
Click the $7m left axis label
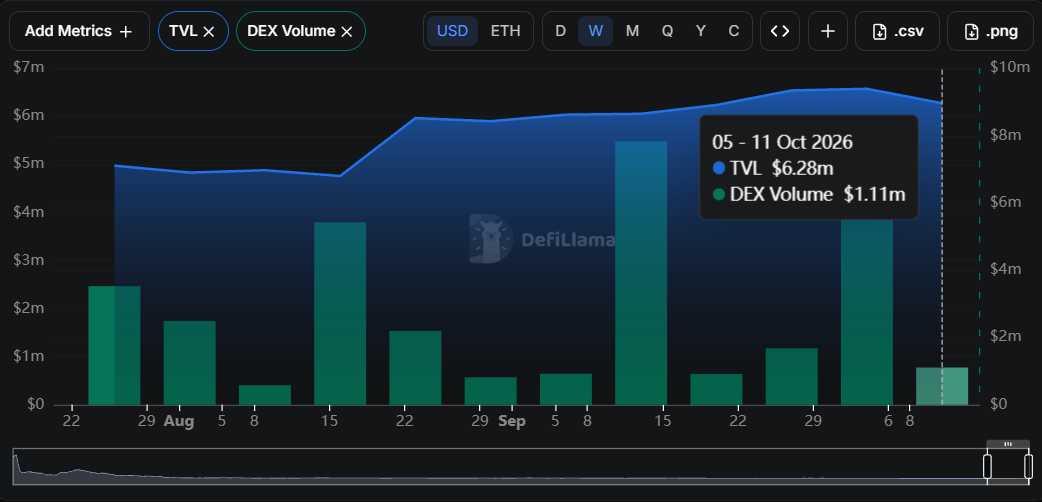[x=29, y=68]
